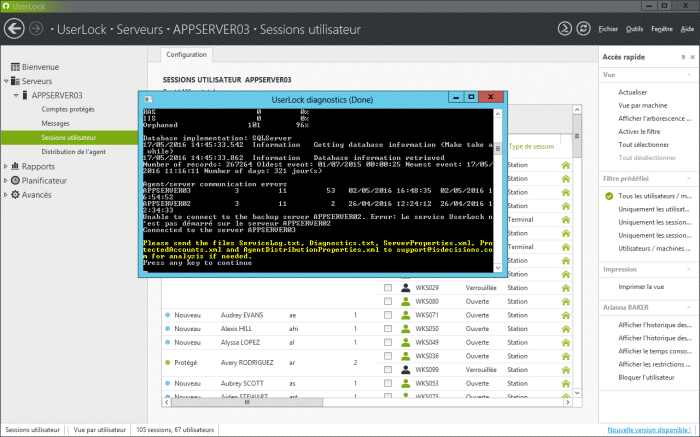Click the home icon in WKS036 row
The height and width of the screenshot is (437, 700).
(x=566, y=356)
